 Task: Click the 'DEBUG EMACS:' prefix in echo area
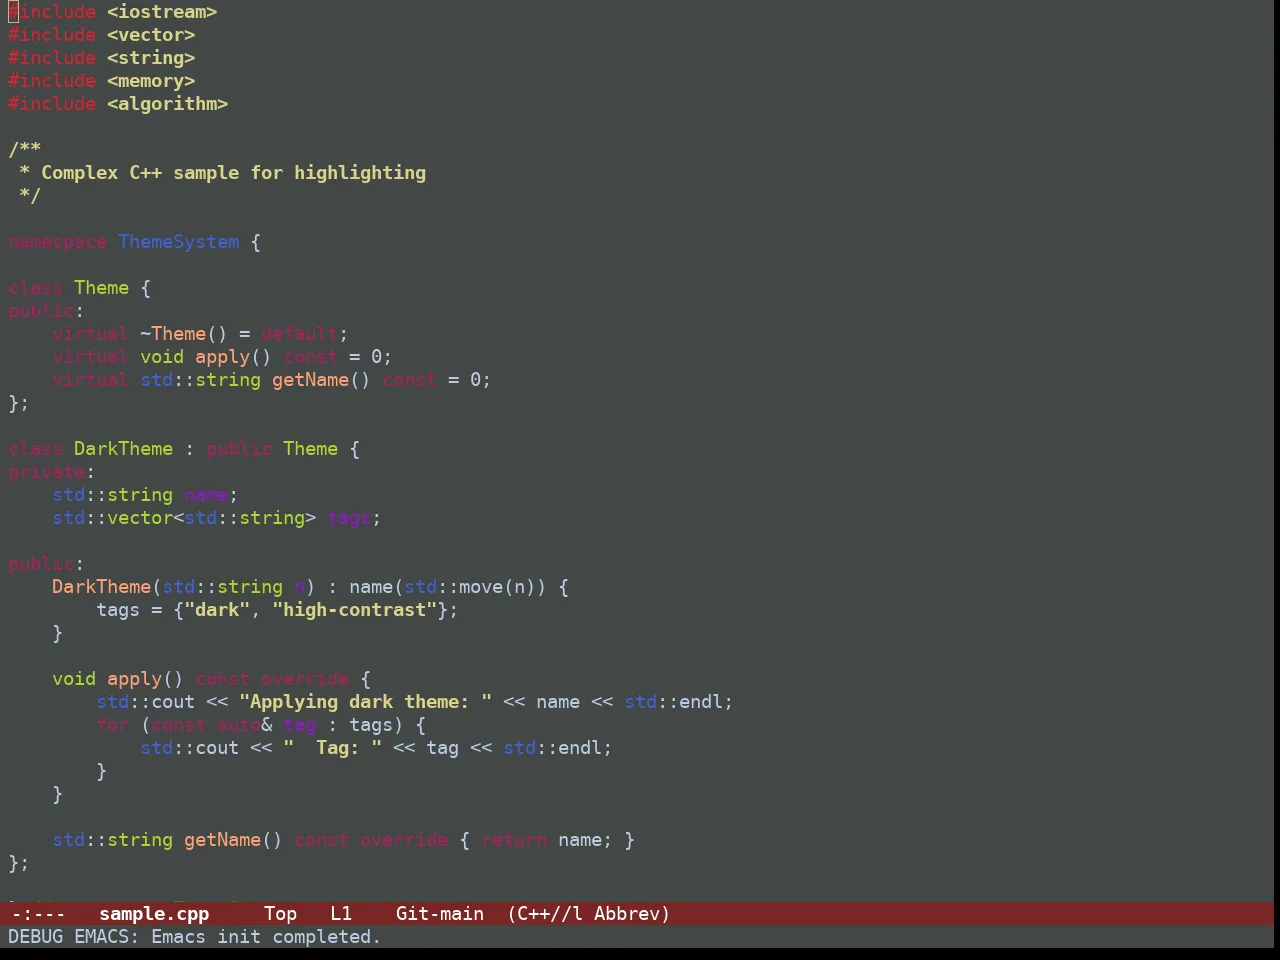pyautogui.click(x=74, y=937)
